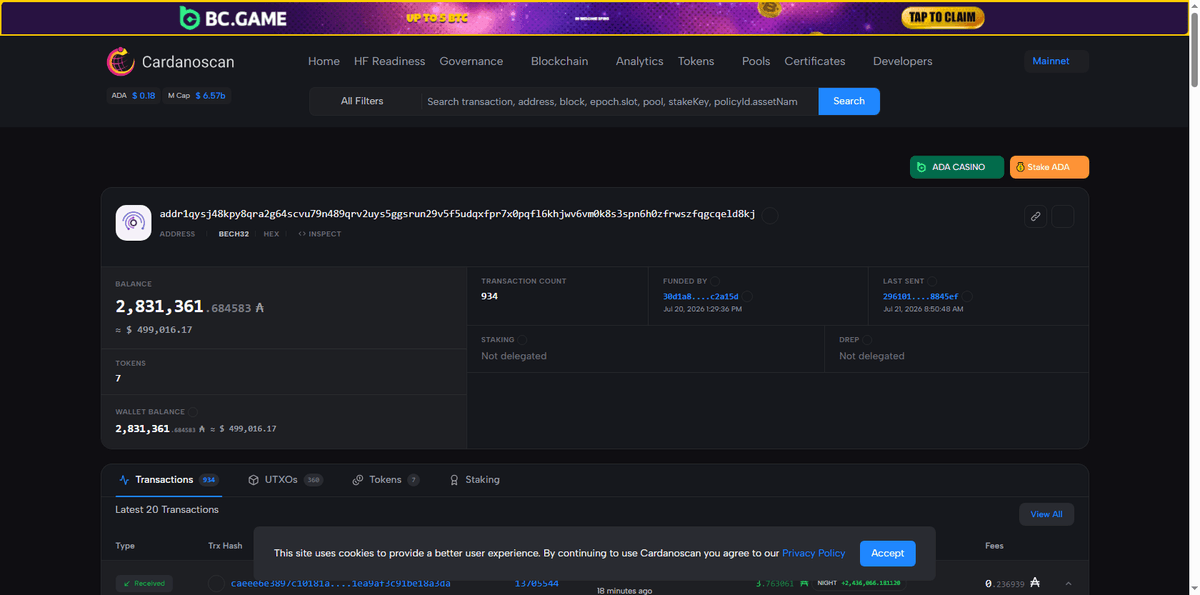Click the circular icon before caeee6e3897 hash
The image size is (1200, 595).
(x=216, y=583)
